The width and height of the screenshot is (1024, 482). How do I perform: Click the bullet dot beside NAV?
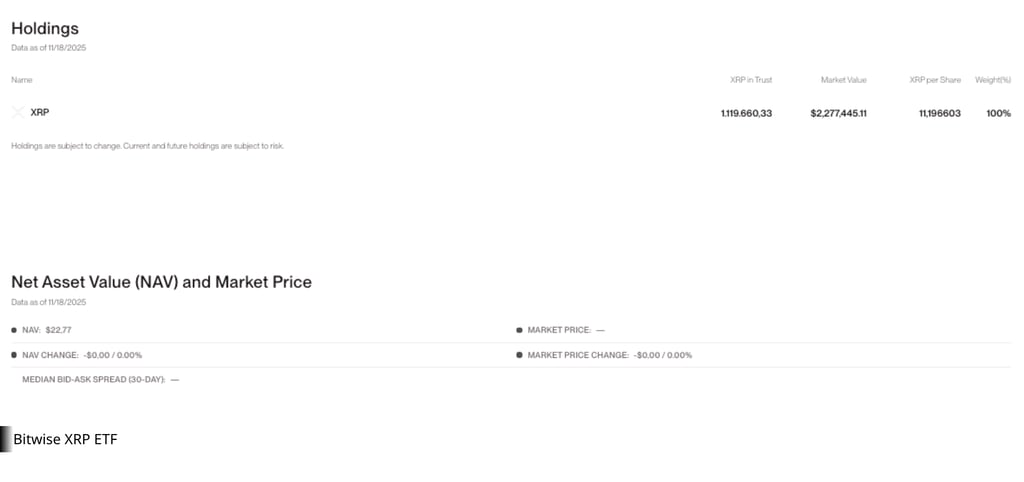point(14,330)
